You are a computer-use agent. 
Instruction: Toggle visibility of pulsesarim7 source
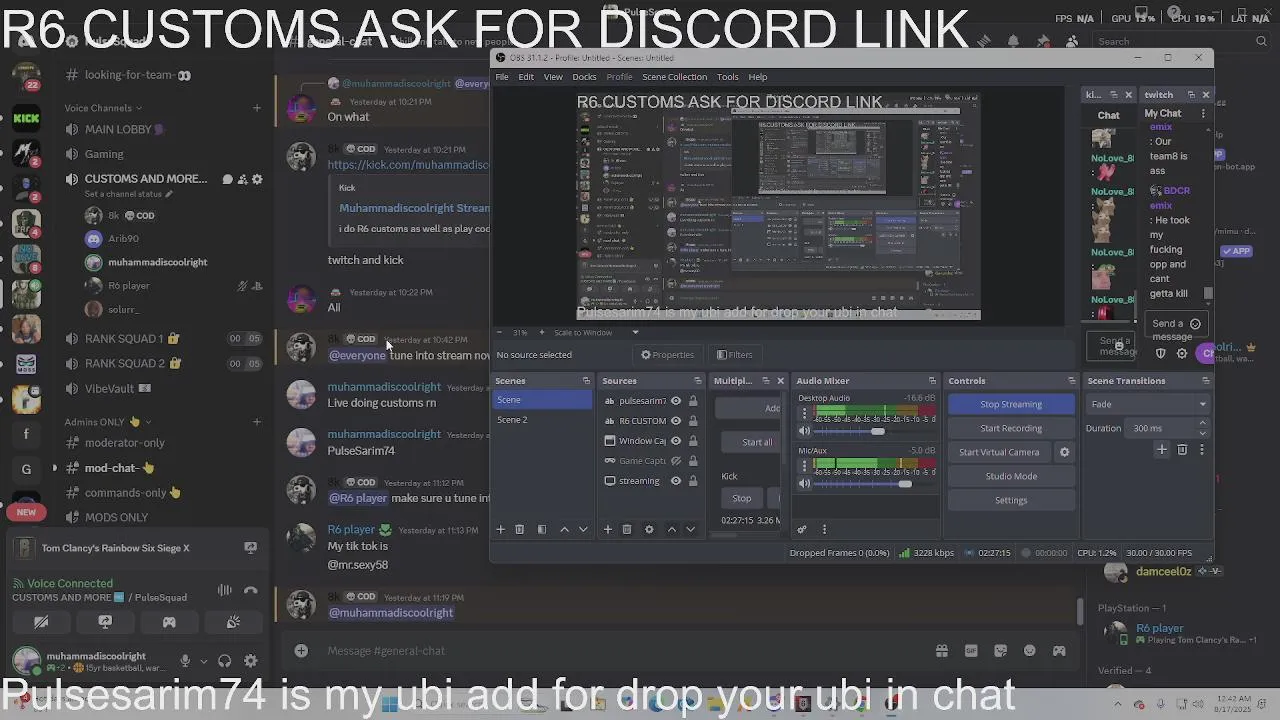pyautogui.click(x=676, y=401)
